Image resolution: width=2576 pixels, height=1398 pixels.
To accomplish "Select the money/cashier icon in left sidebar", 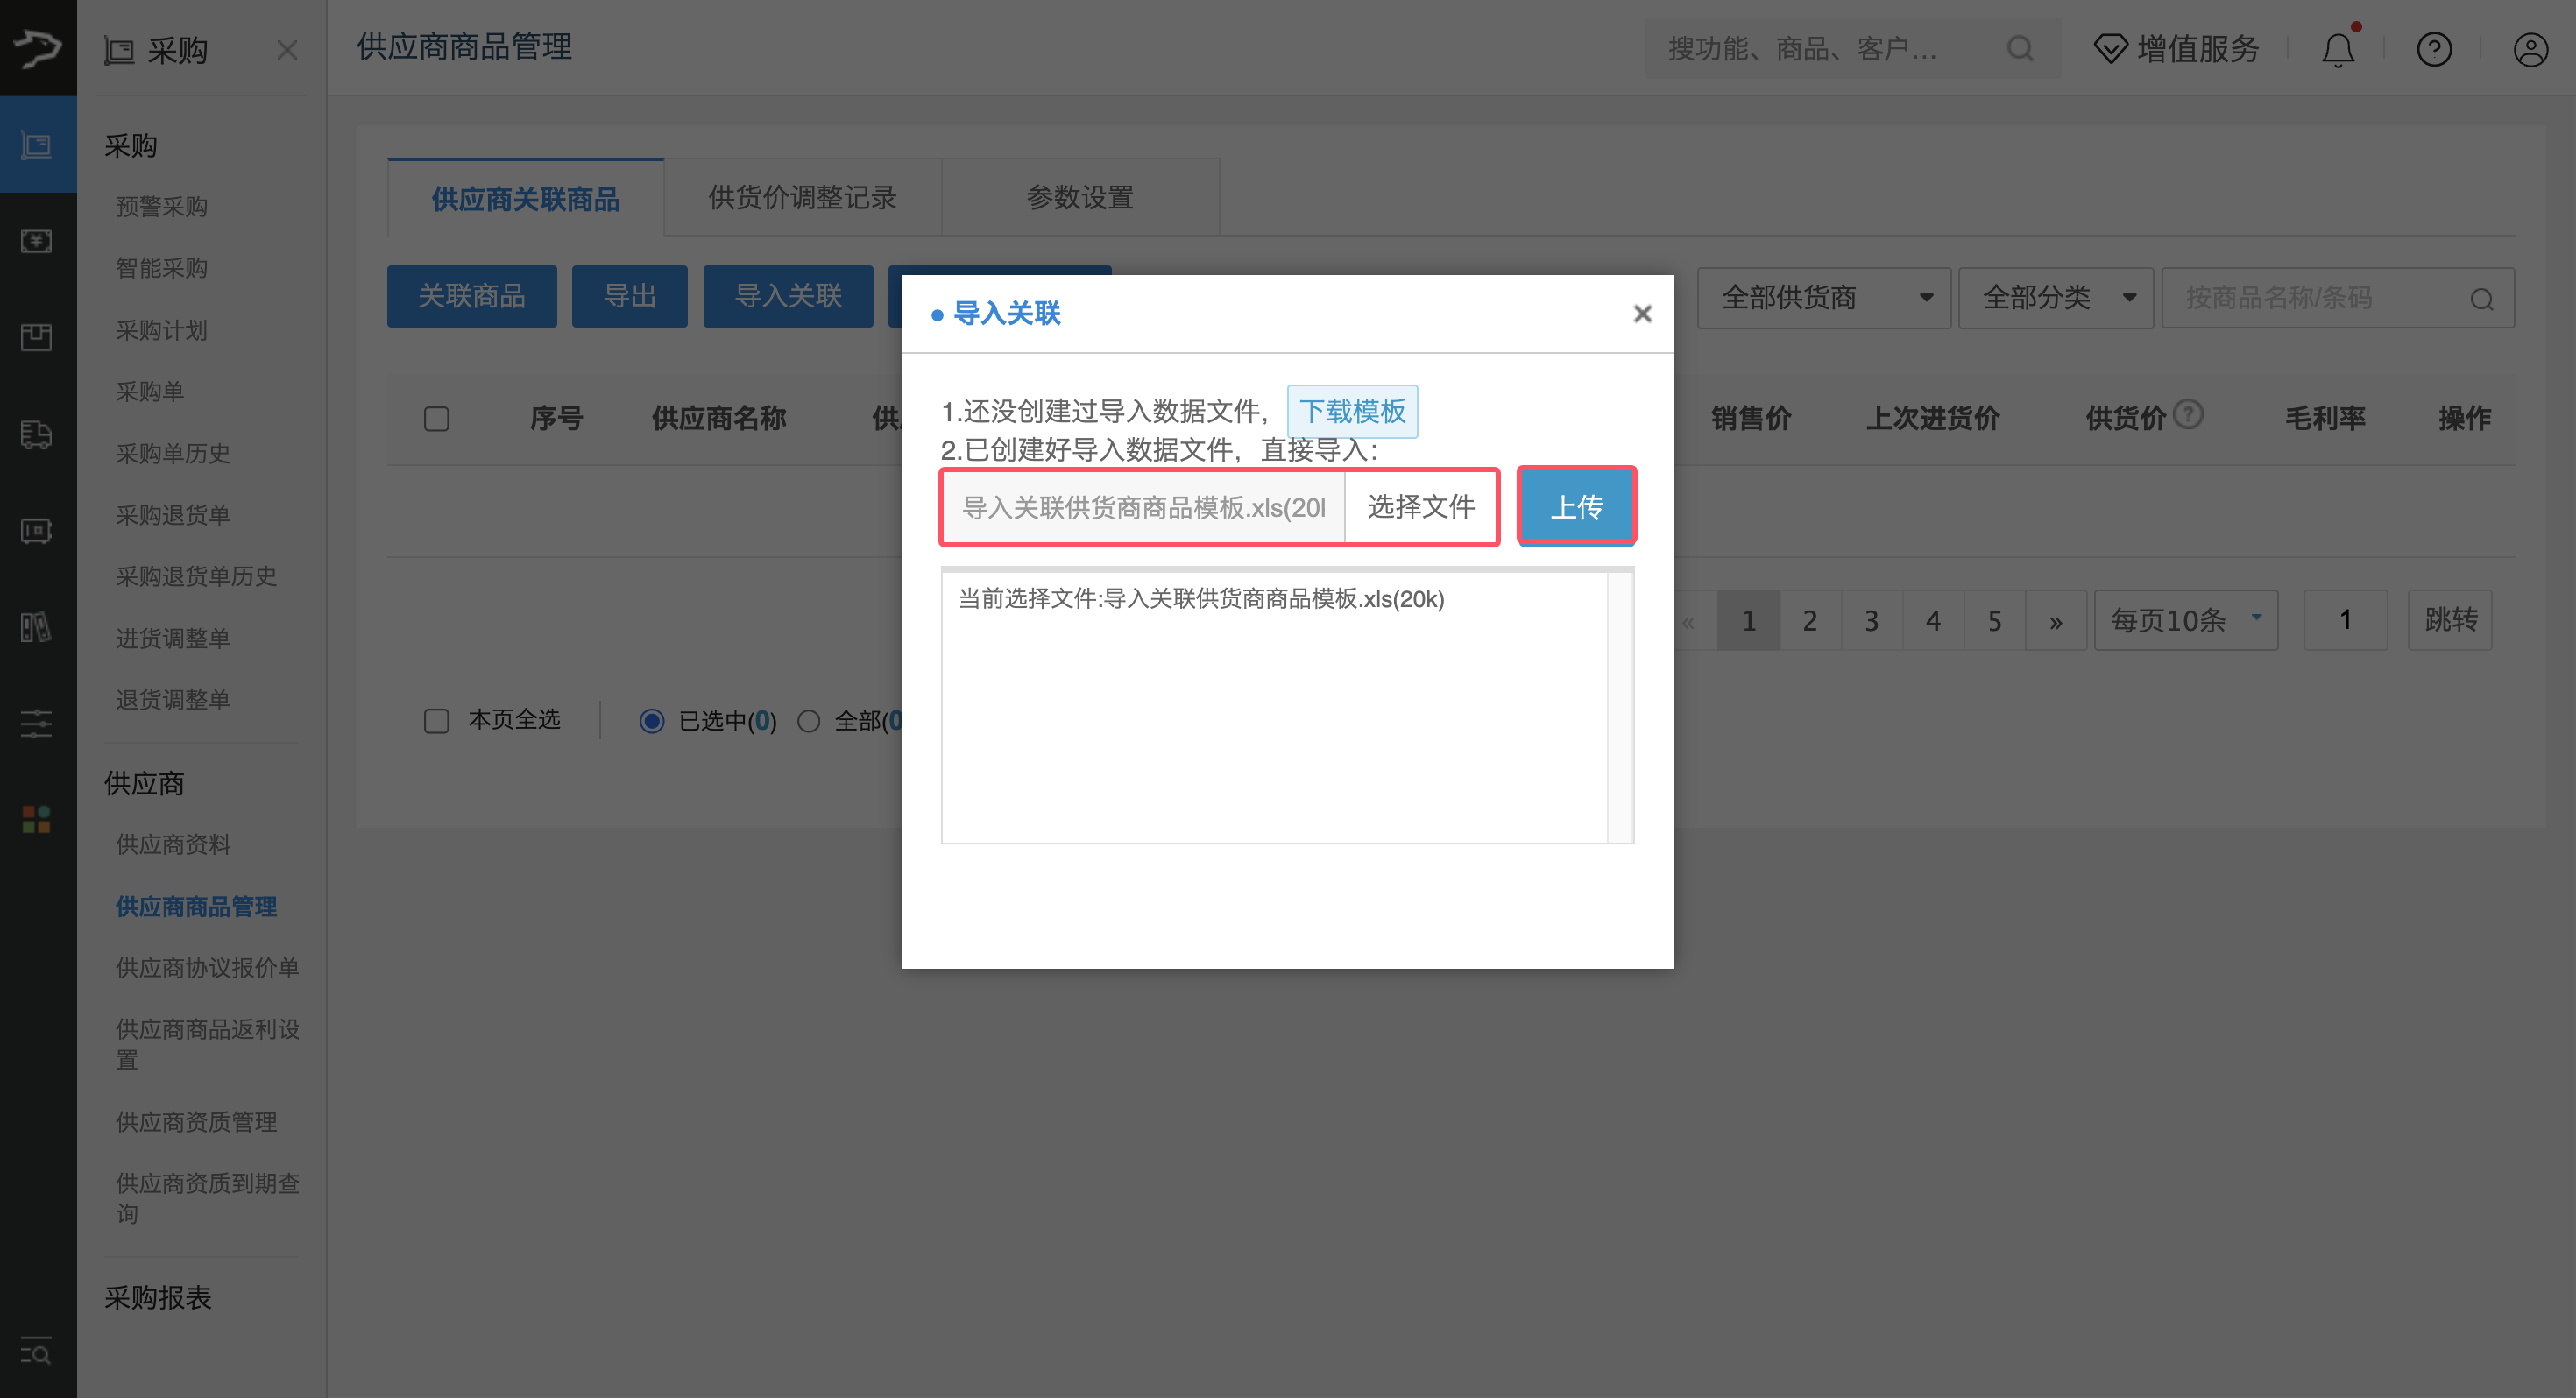I will [x=37, y=240].
